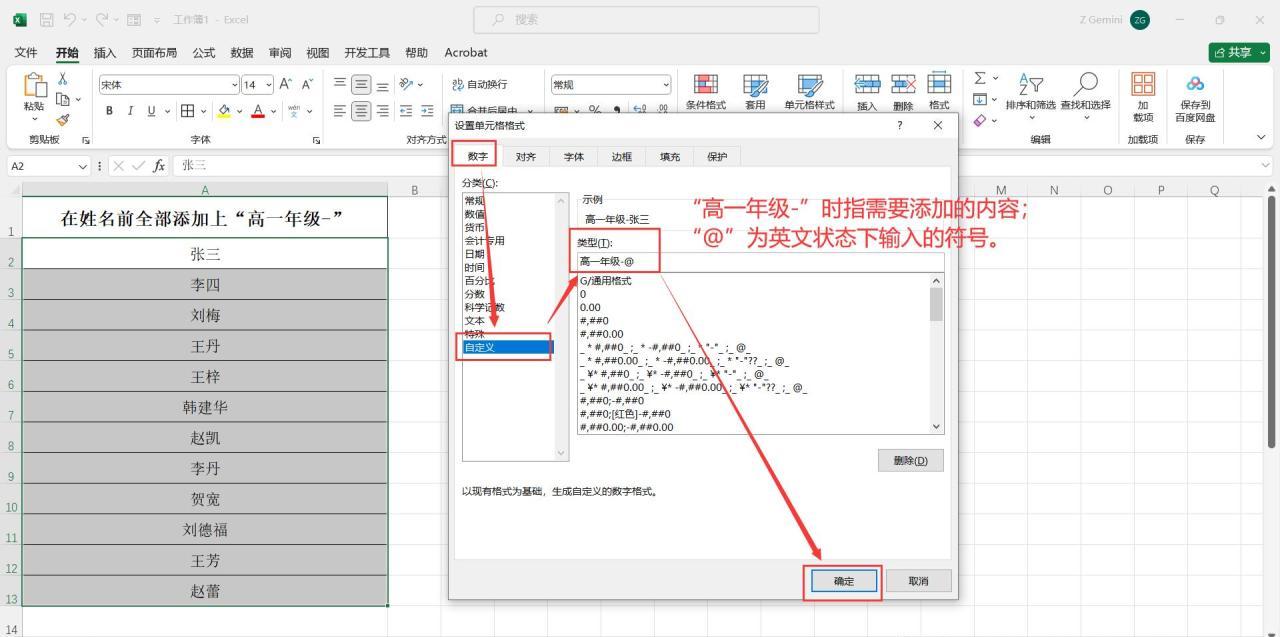This screenshot has width=1280, height=637.
Task: Click the 删除(D) button
Action: tap(910, 460)
